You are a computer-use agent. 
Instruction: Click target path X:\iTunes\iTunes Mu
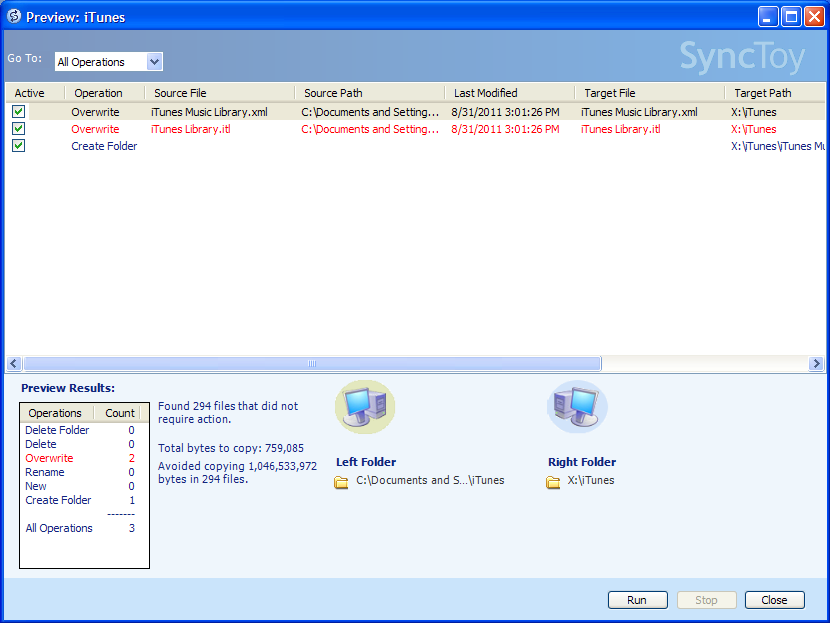point(778,146)
